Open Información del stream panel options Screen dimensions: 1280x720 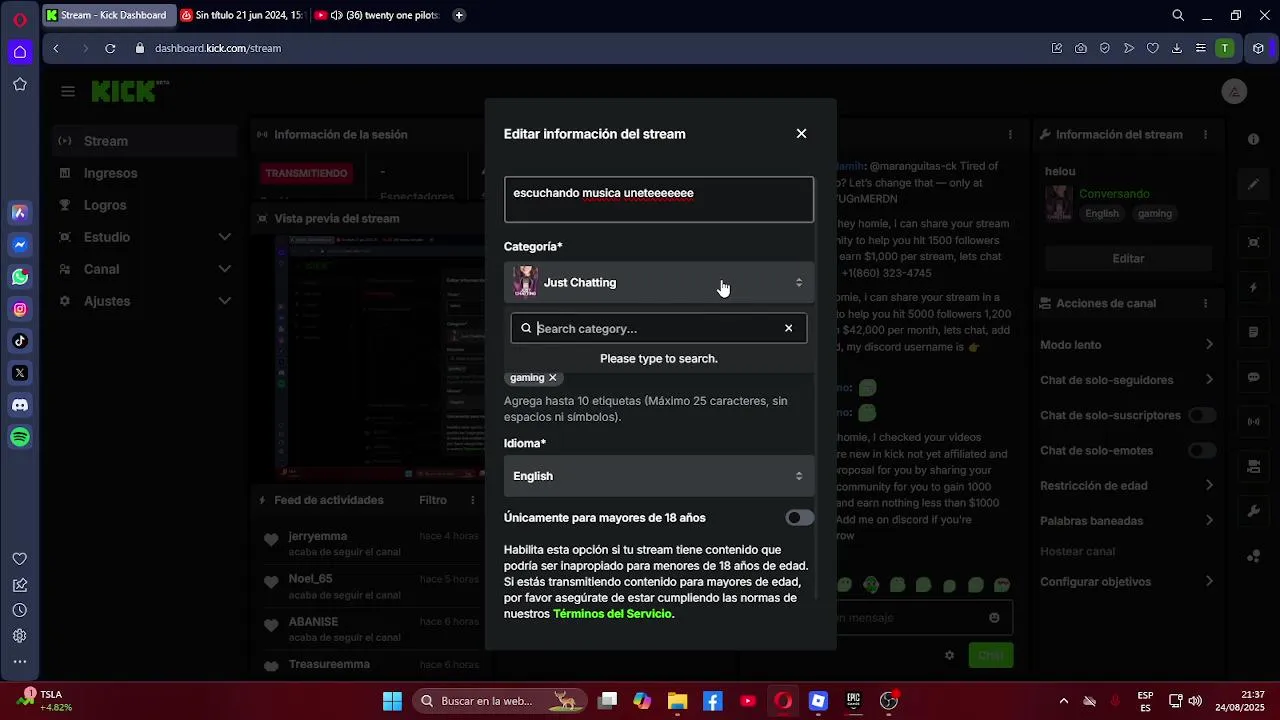(x=1207, y=134)
